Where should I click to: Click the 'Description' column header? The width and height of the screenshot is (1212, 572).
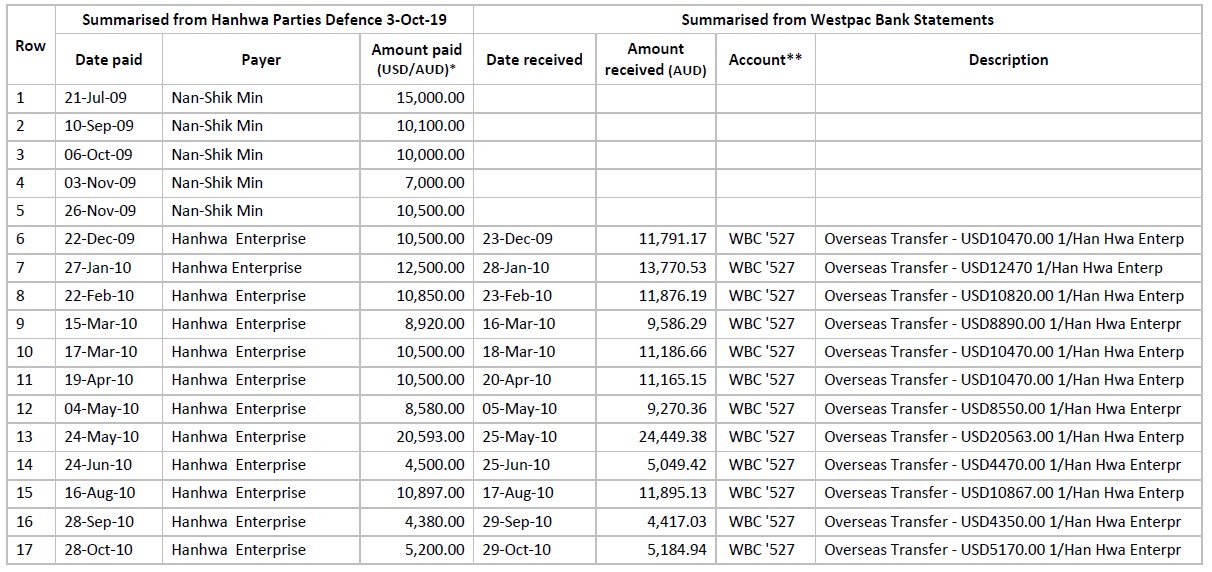(x=1008, y=60)
